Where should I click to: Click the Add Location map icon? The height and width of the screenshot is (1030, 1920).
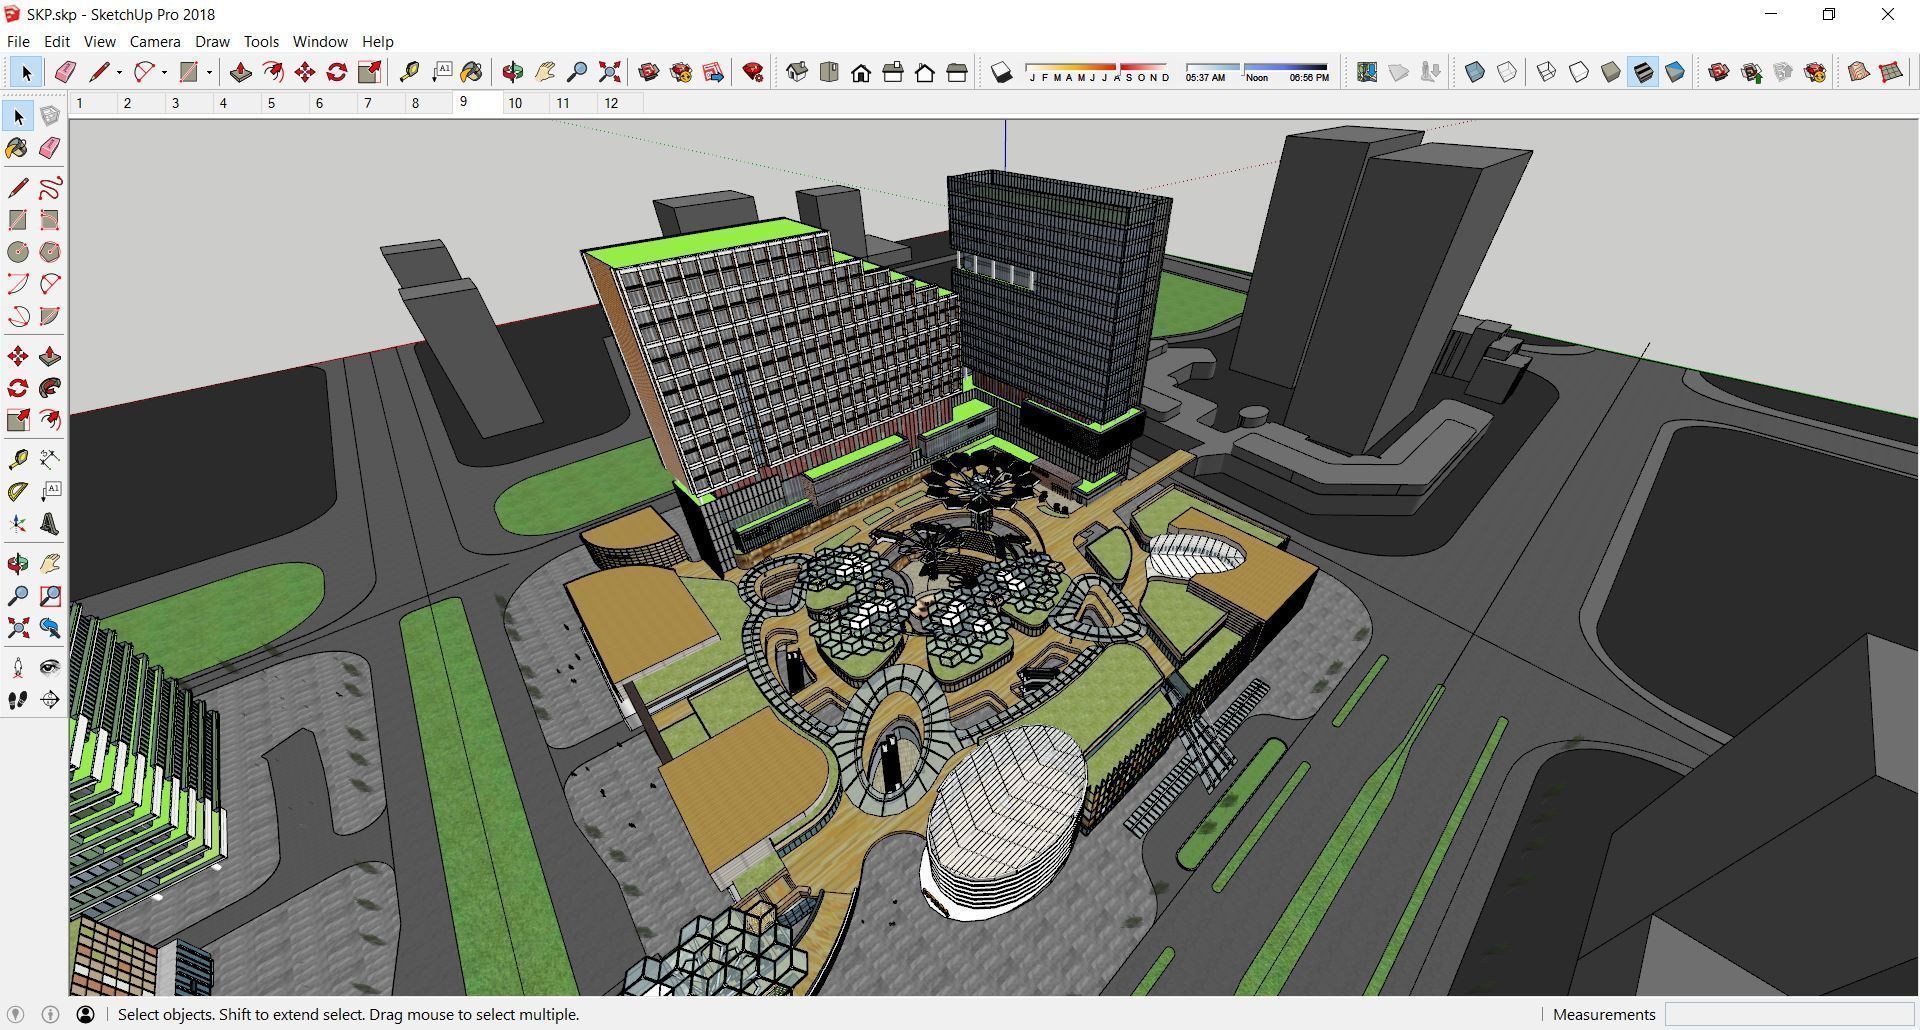1367,72
